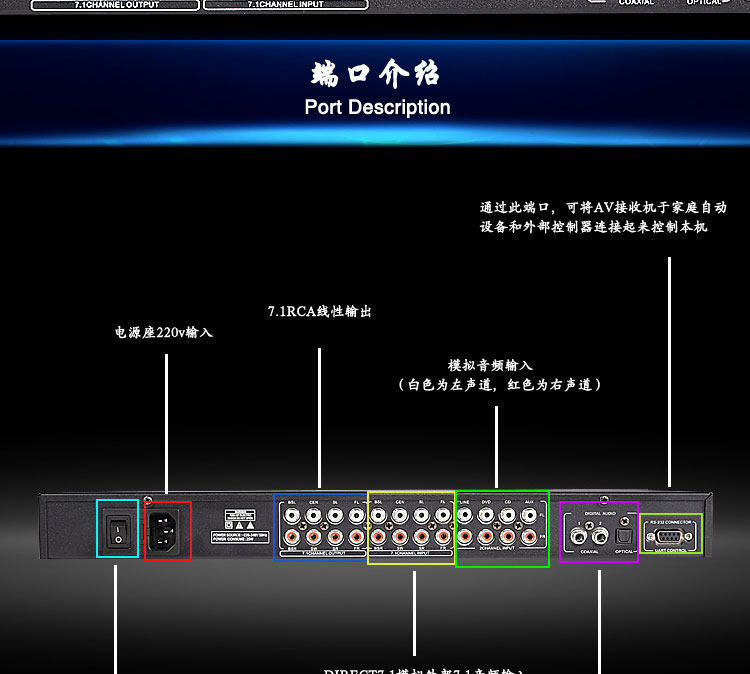Click the white CEN jack in 7.1 channel input
Image resolution: width=750 pixels, height=674 pixels.
click(x=400, y=516)
